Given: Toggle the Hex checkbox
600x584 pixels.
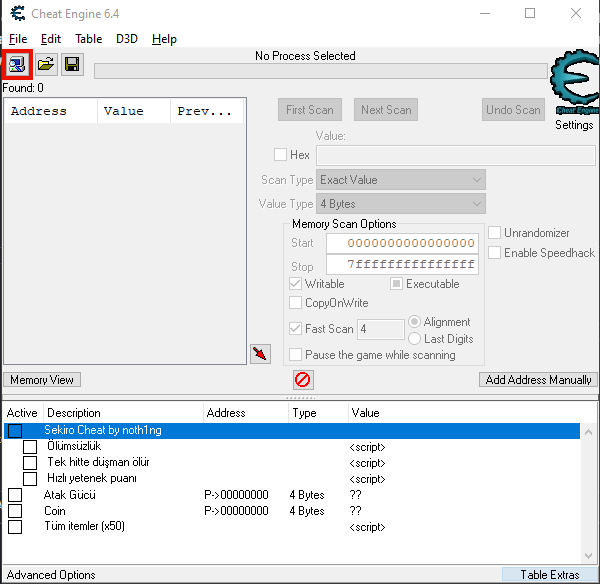Looking at the screenshot, I should [x=280, y=155].
